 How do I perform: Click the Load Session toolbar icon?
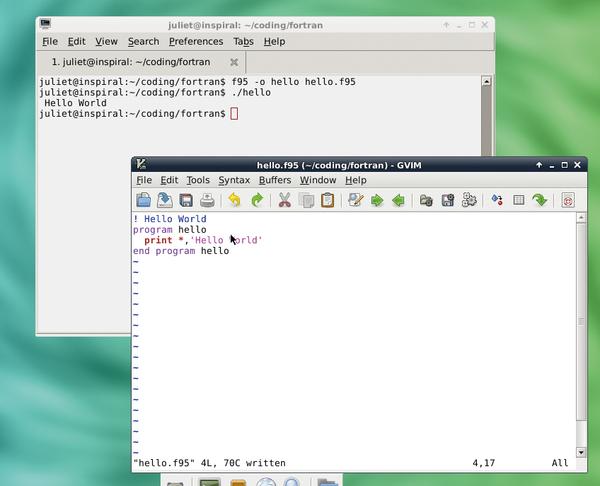[x=426, y=200]
